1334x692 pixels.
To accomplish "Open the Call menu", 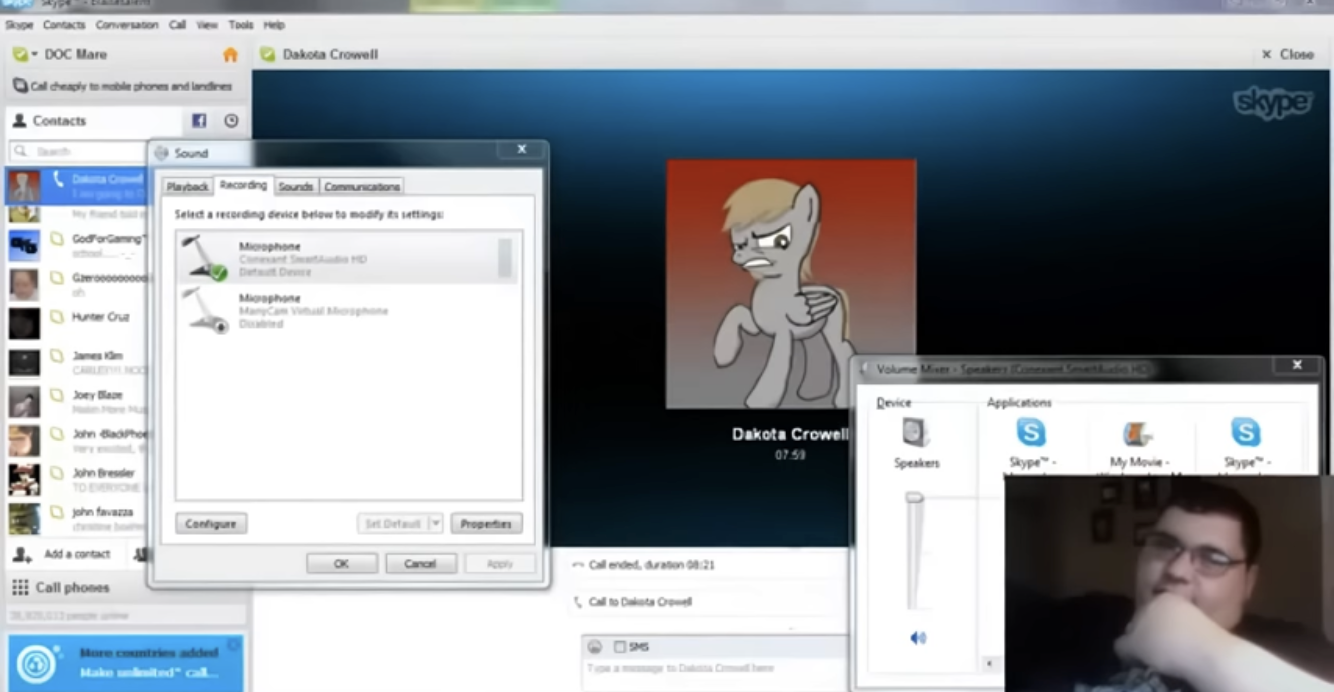I will point(177,25).
